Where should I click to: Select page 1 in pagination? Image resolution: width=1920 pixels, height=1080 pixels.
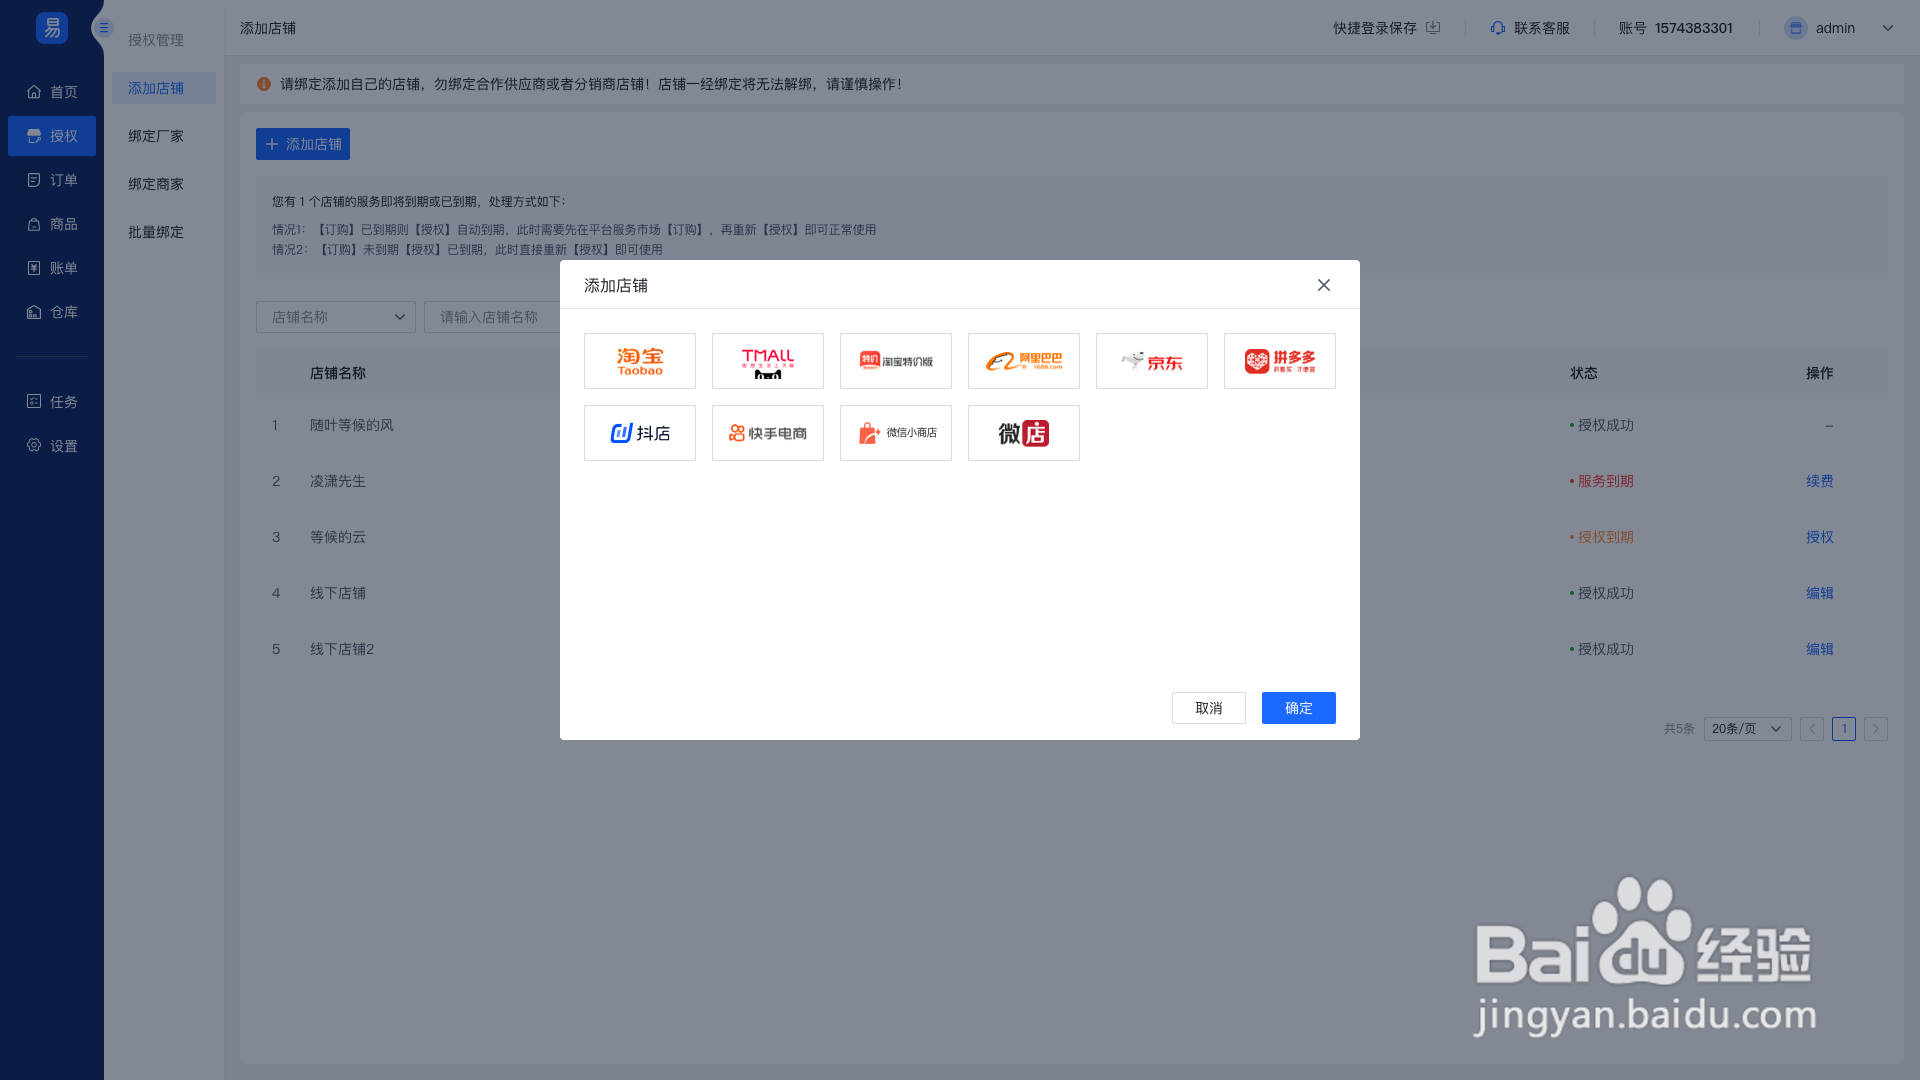(1844, 729)
